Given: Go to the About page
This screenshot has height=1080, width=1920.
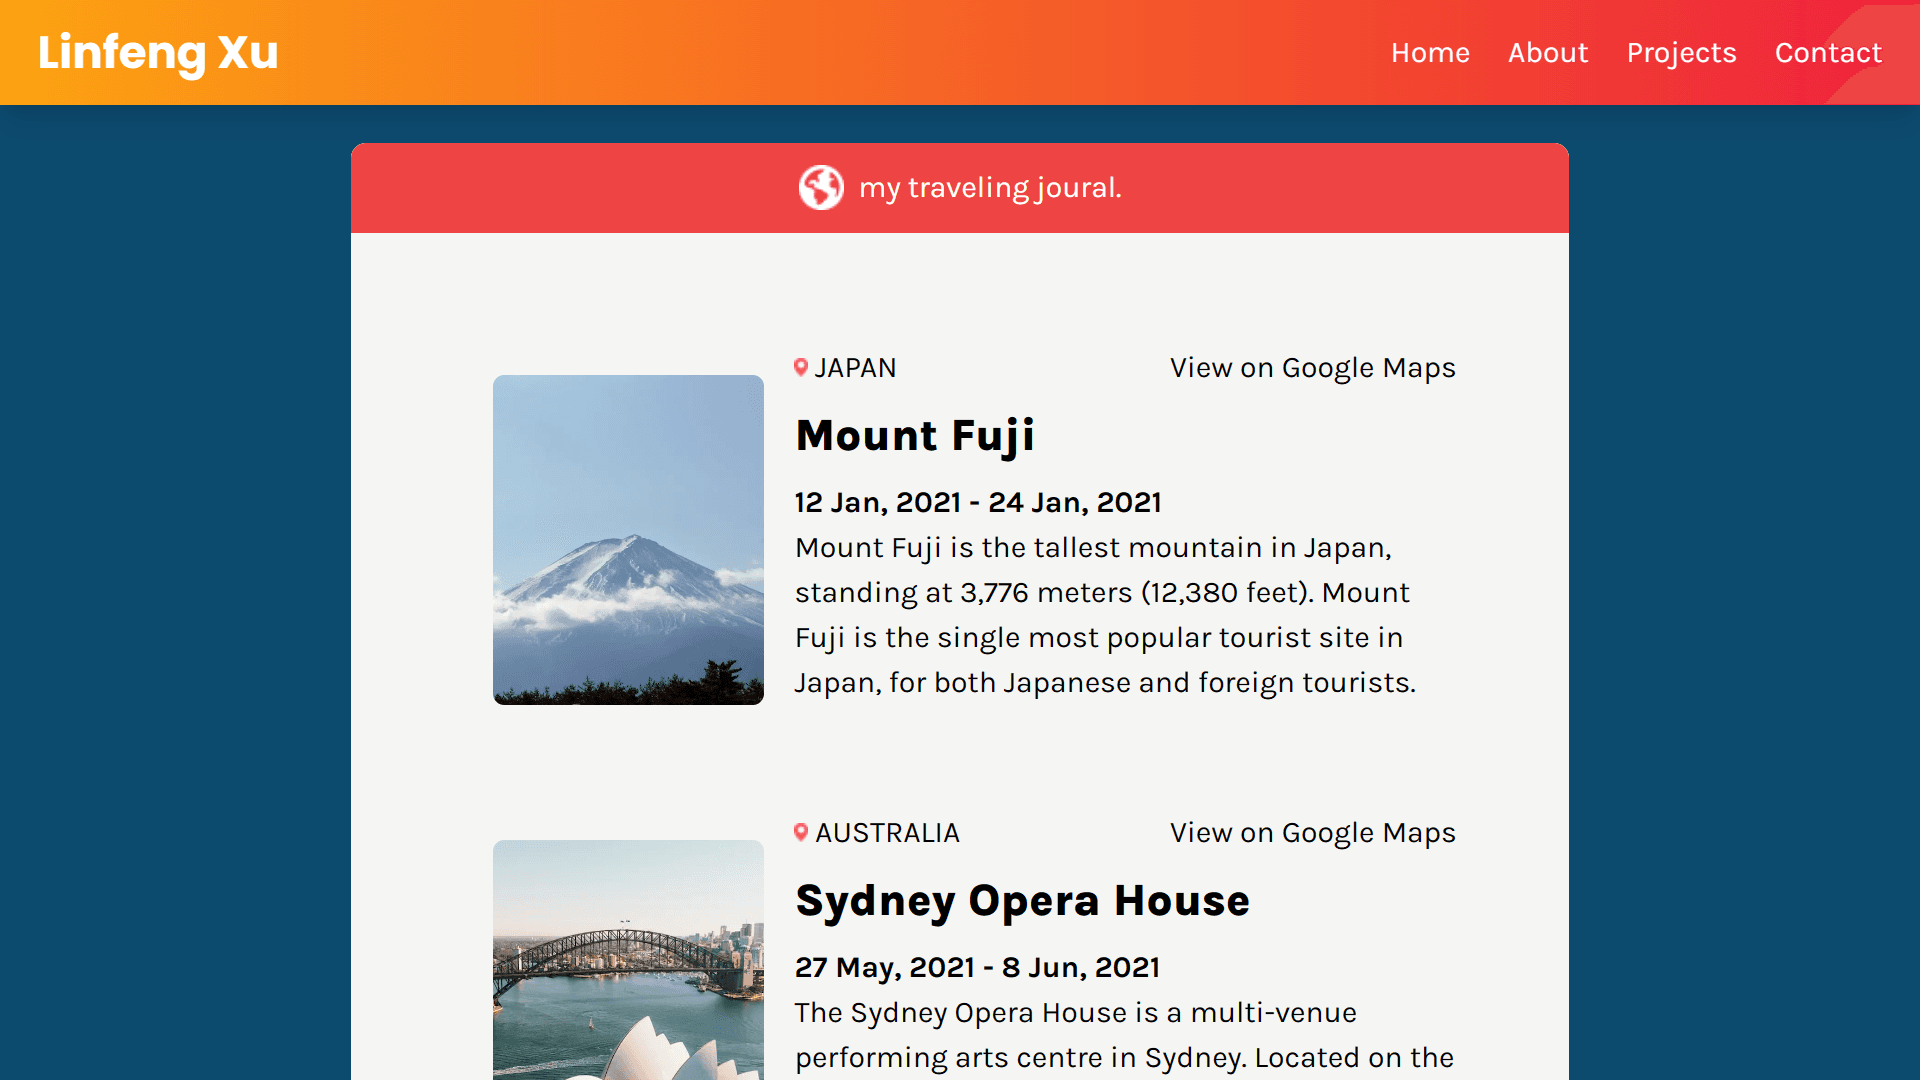Looking at the screenshot, I should (1548, 53).
